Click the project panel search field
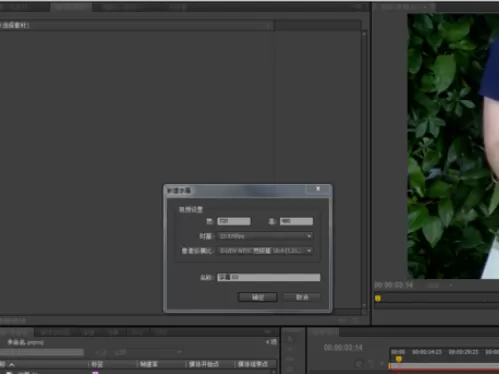Screen dimensions: 499x374 (x=42, y=352)
